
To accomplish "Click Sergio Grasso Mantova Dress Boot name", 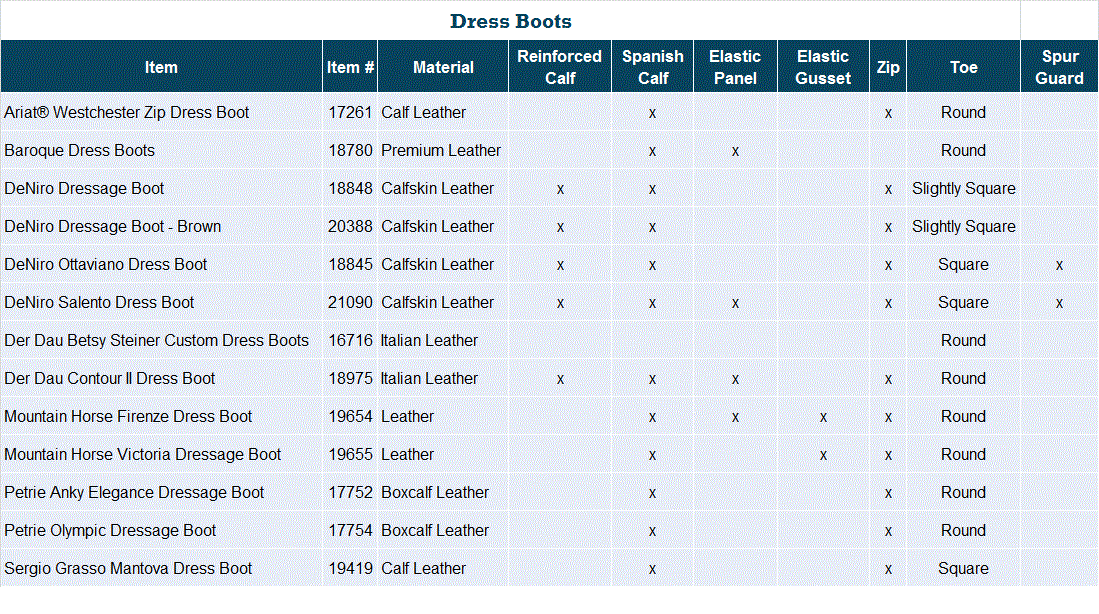I will (x=128, y=568).
